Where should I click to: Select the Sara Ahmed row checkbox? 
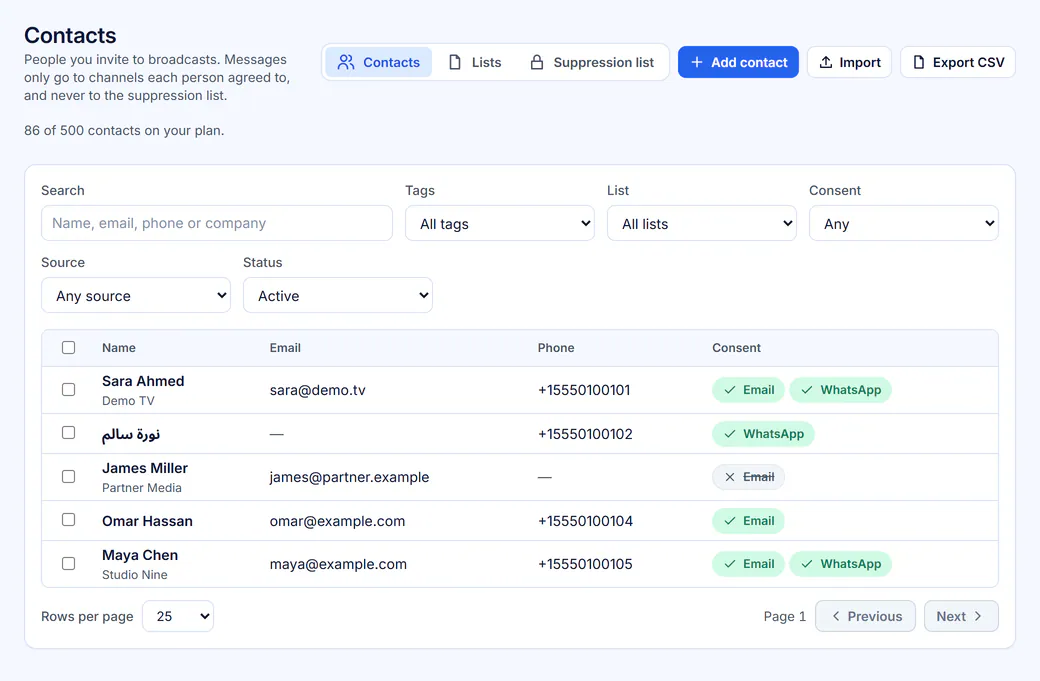point(68,389)
